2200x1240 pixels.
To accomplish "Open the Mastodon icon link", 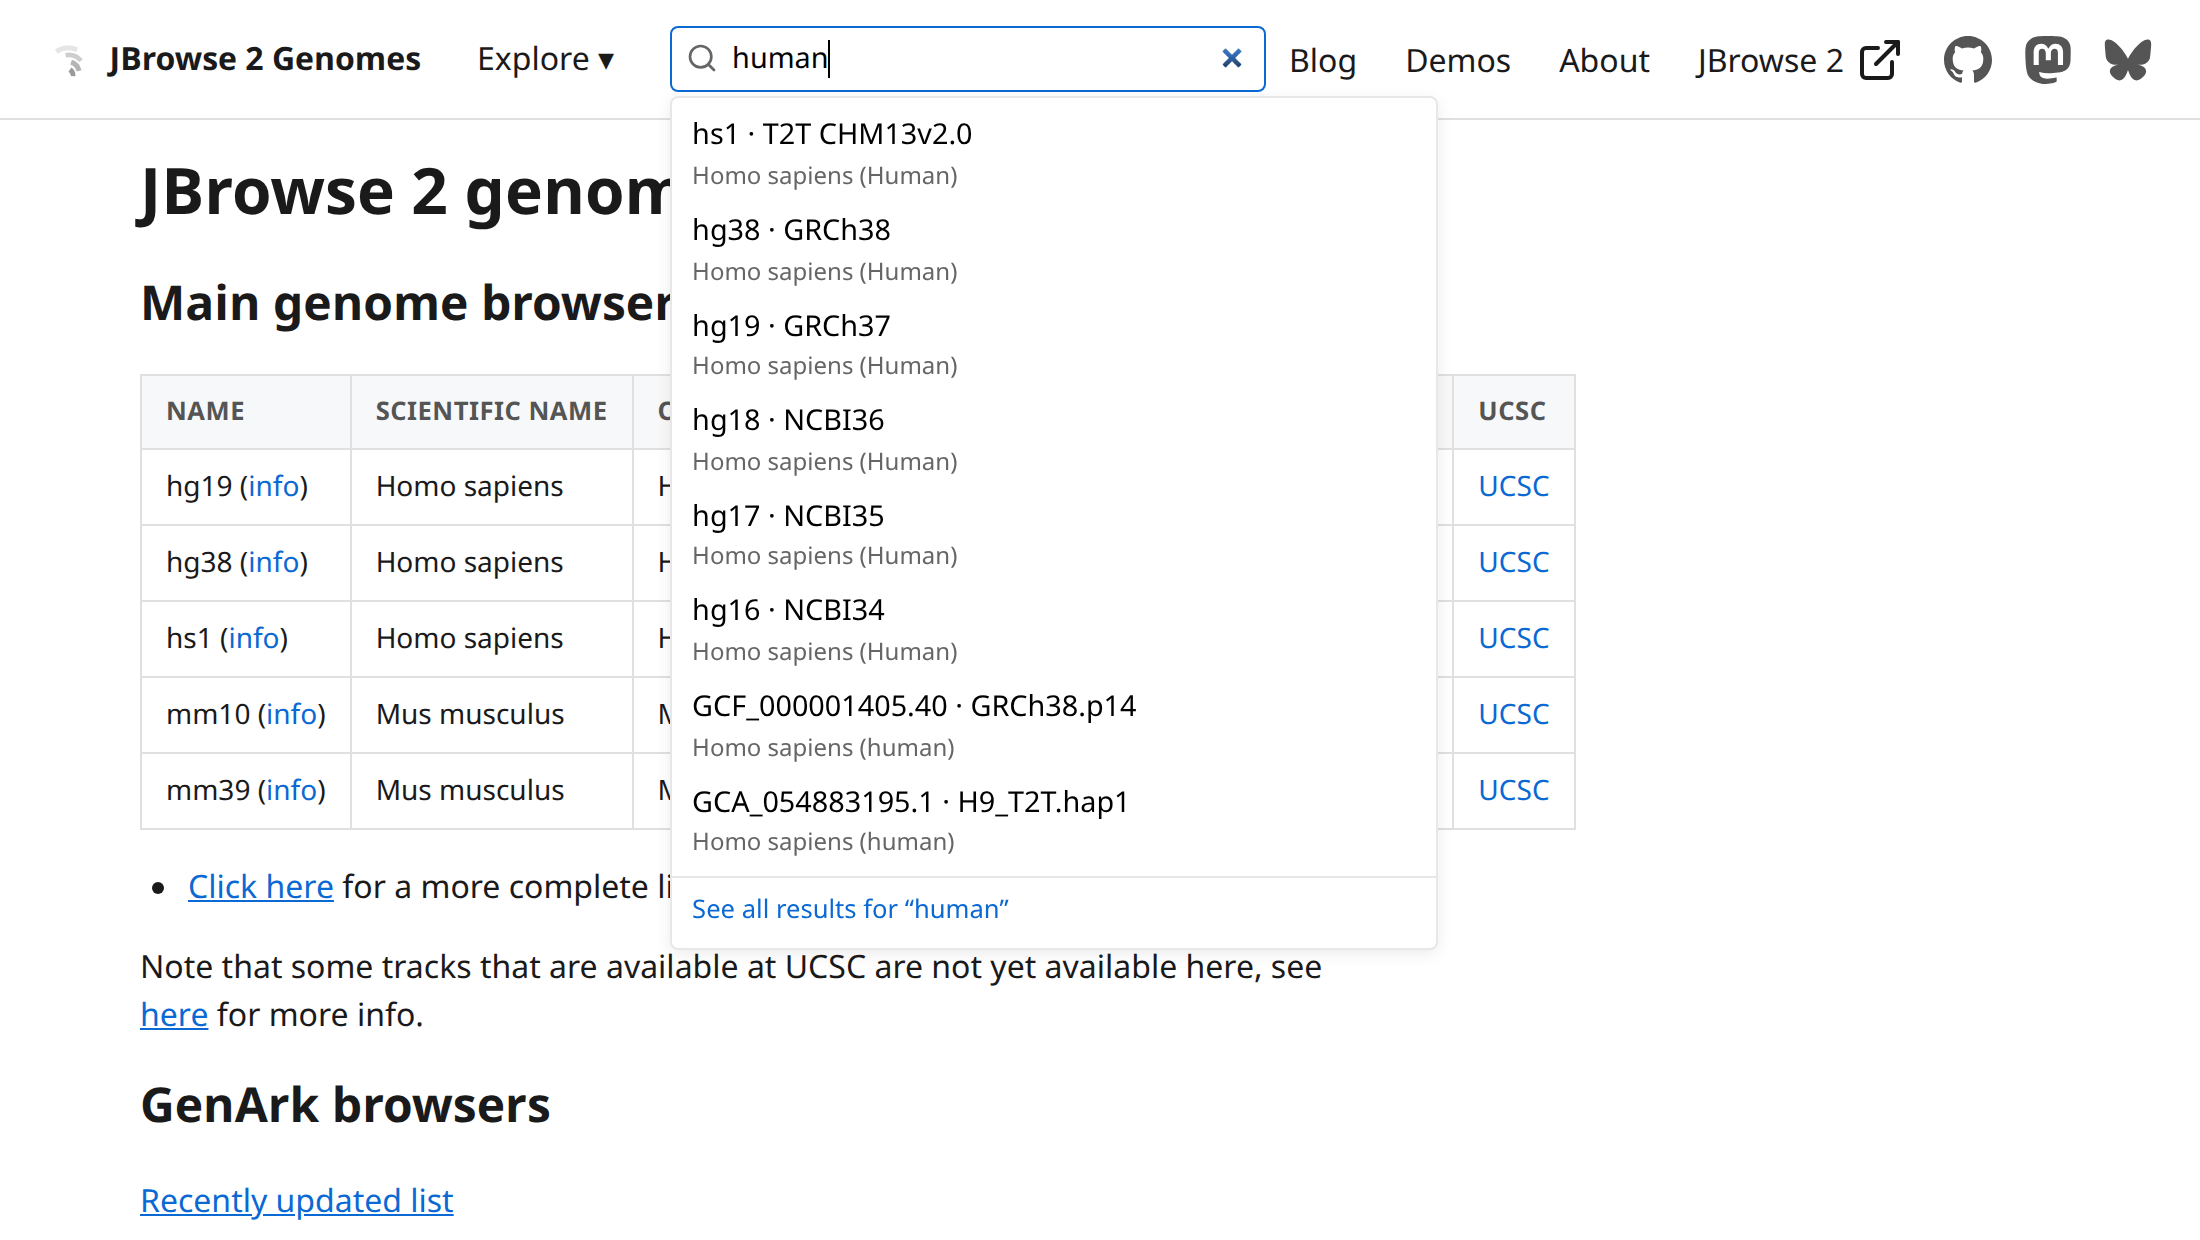I will point(2047,60).
